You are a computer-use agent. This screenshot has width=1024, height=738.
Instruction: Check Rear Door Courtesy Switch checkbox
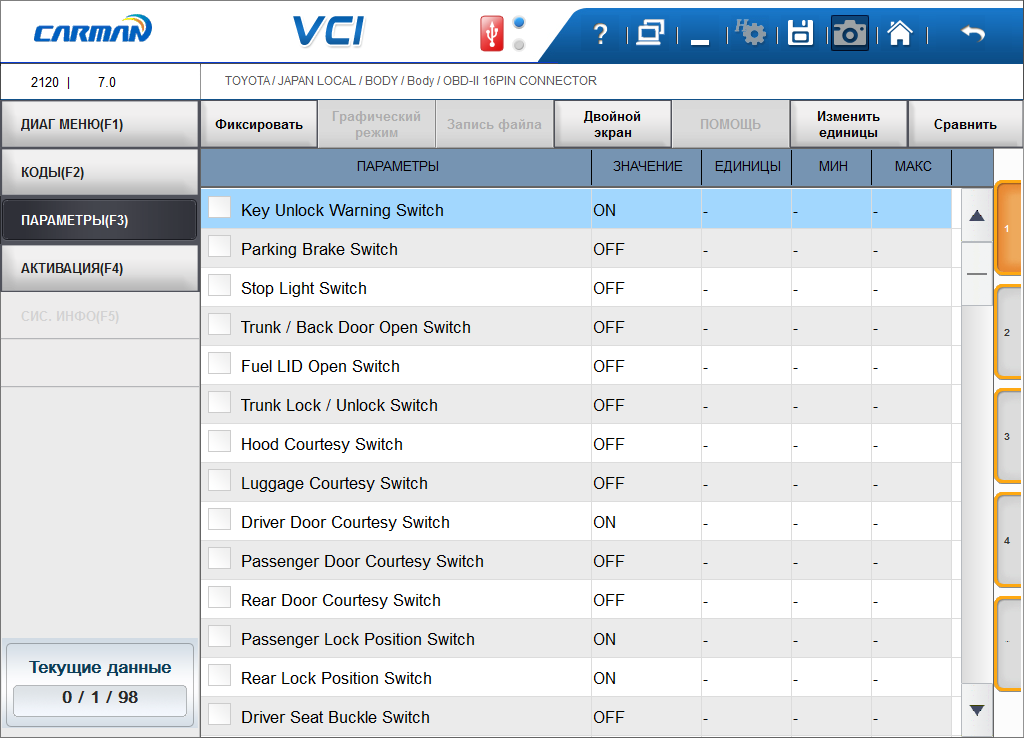coord(219,598)
